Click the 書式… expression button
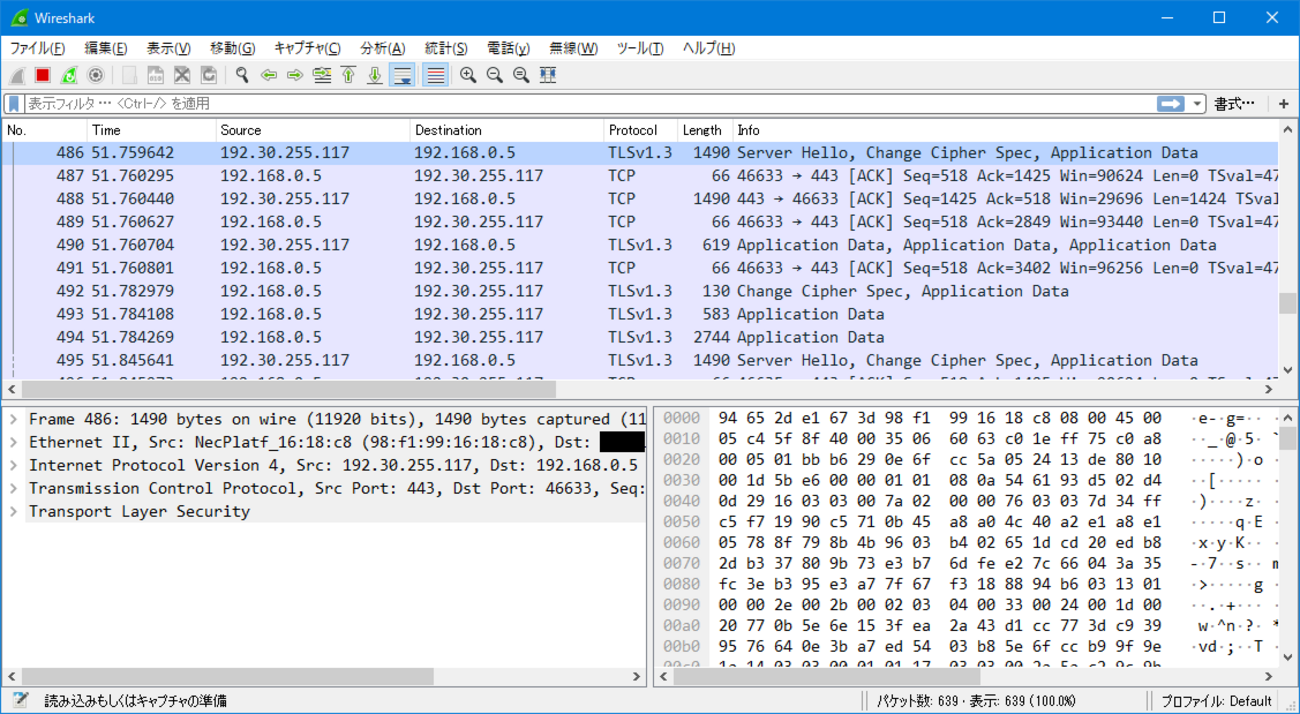 point(1234,104)
